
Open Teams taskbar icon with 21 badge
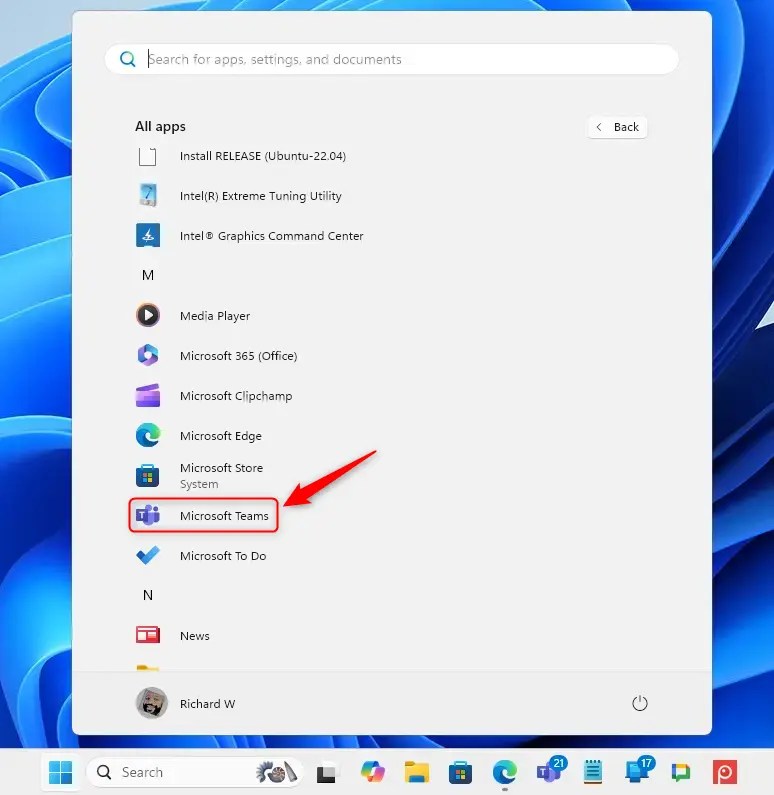tap(550, 771)
